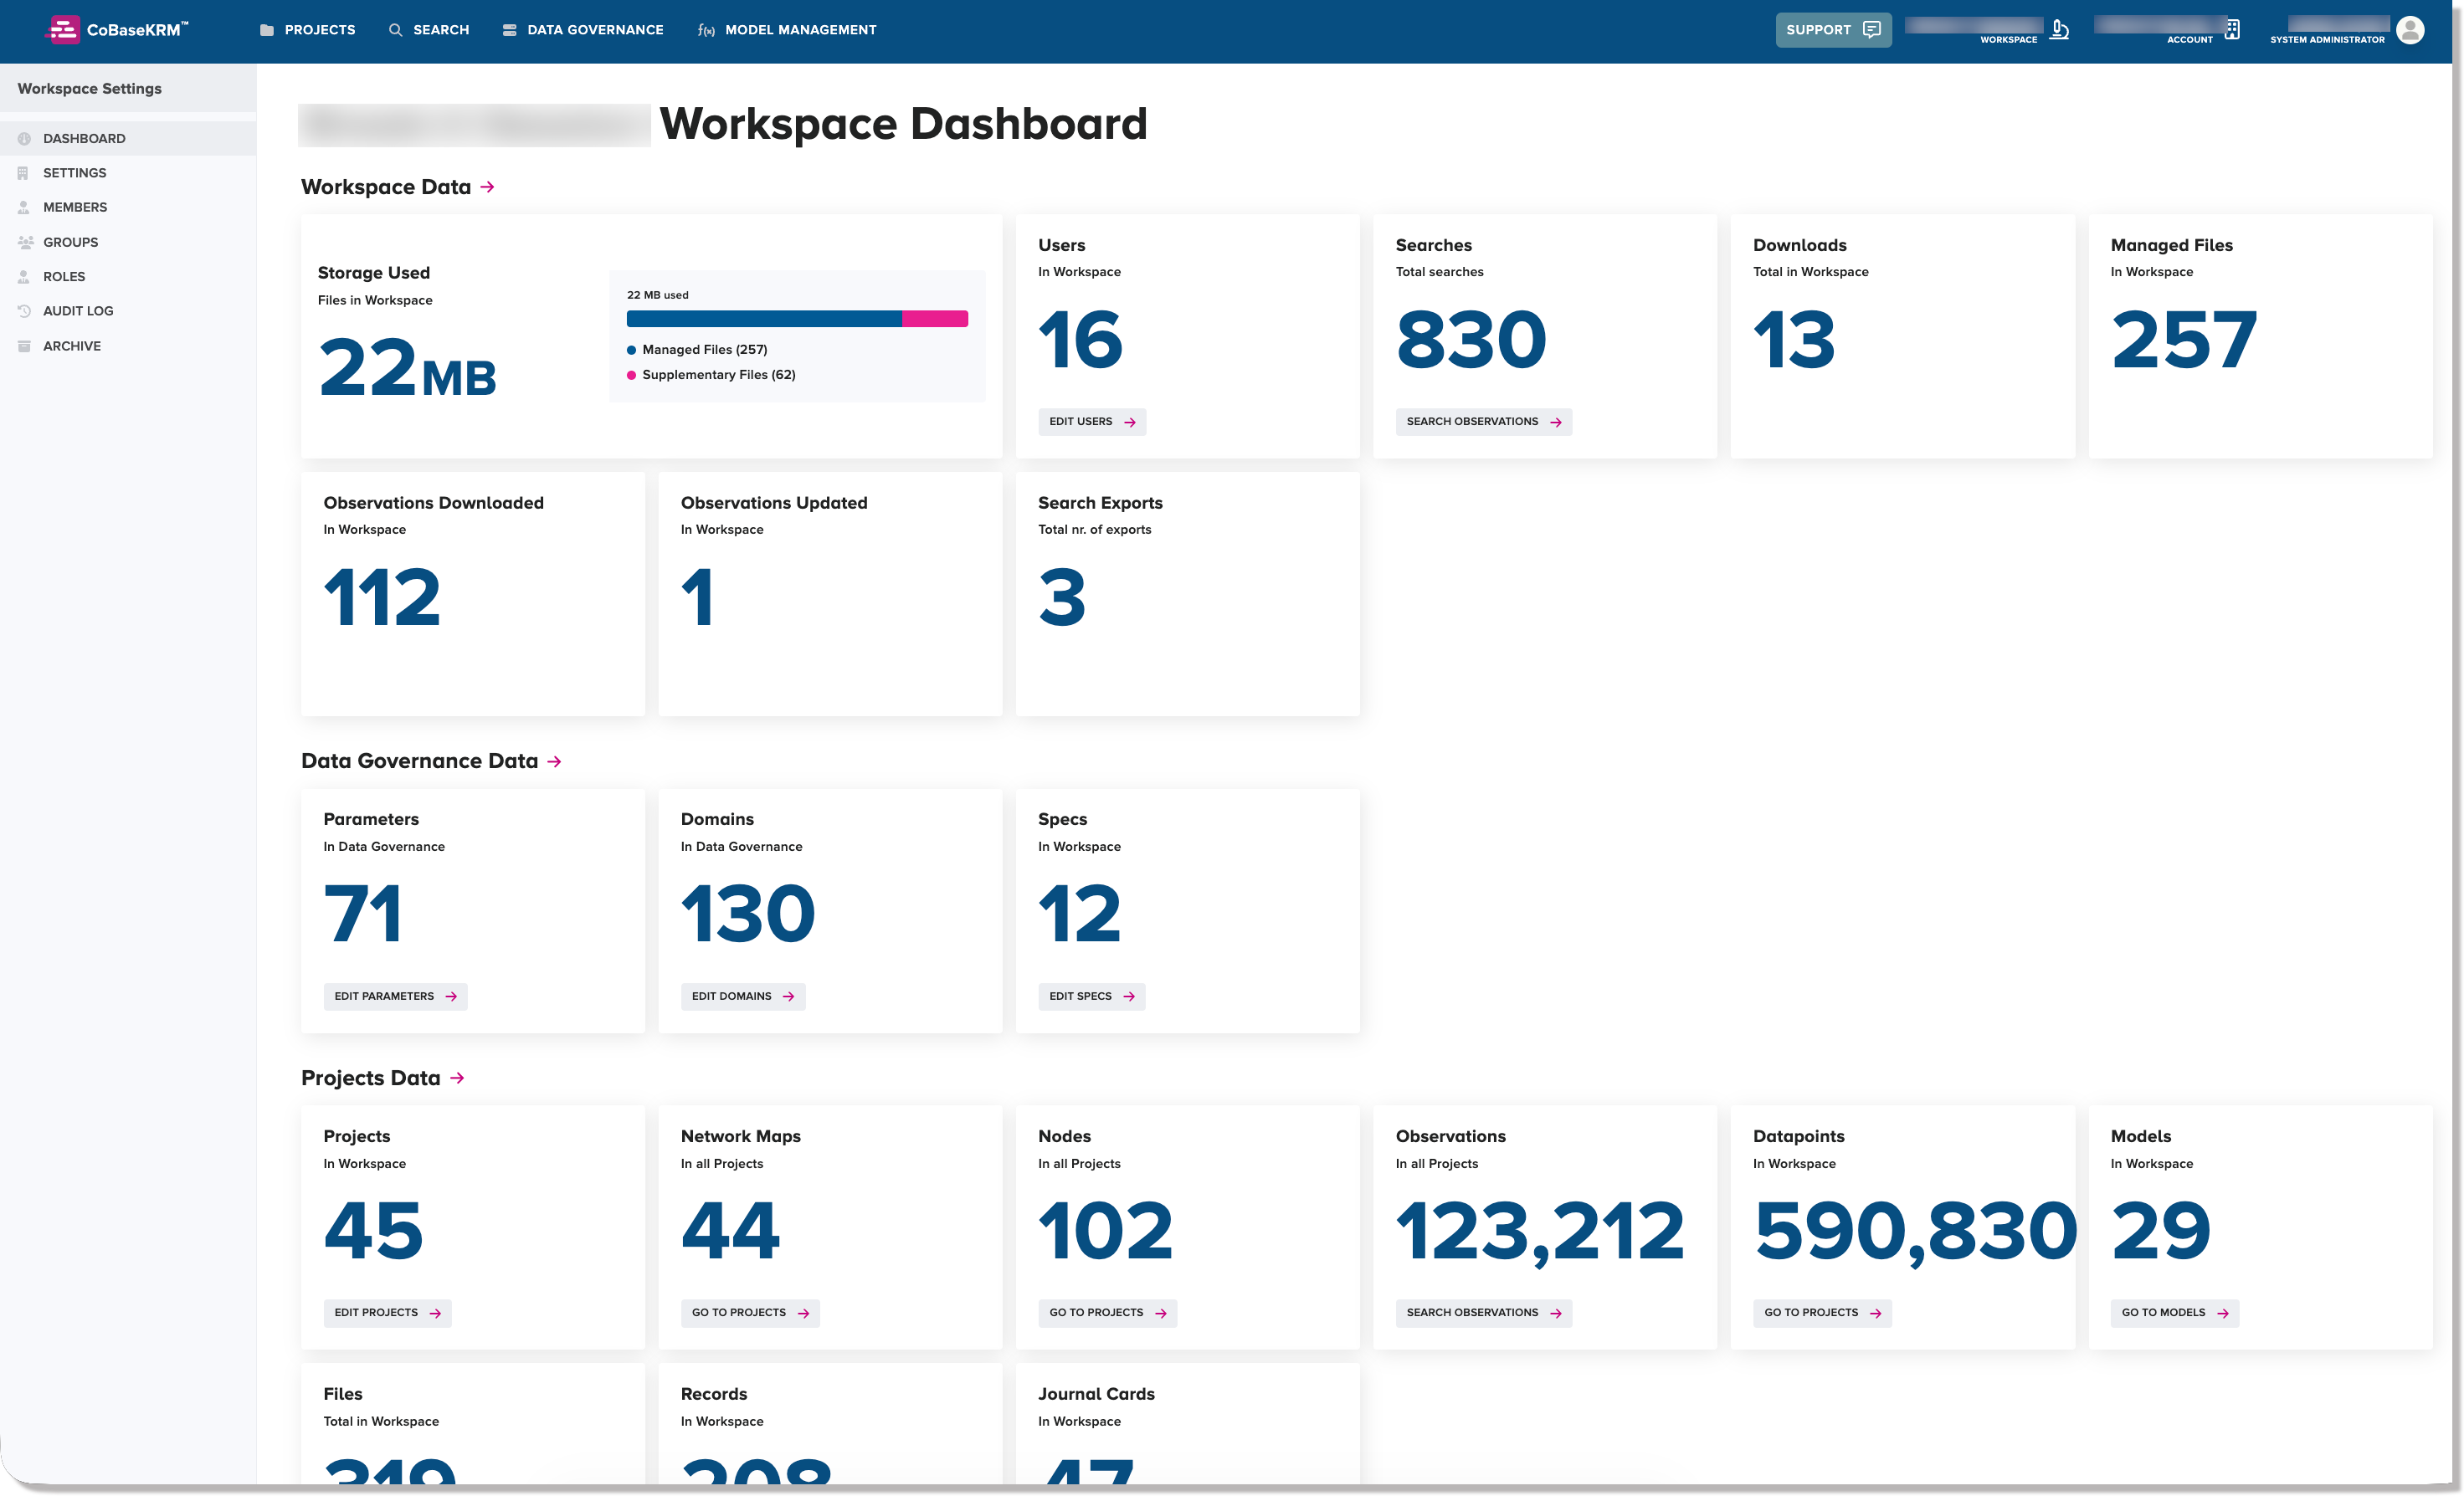The width and height of the screenshot is (2464, 1496).
Task: Click the Journal Cards card title
Action: 1096,1394
